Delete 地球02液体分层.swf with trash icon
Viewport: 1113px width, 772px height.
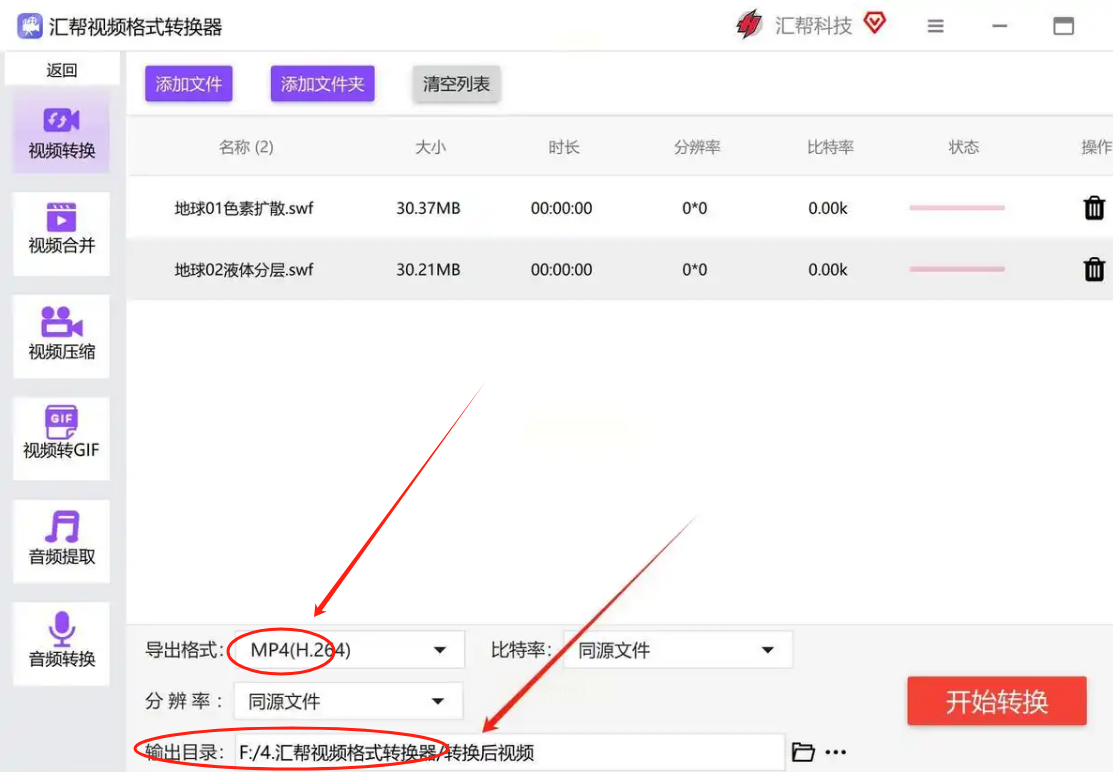point(1094,269)
